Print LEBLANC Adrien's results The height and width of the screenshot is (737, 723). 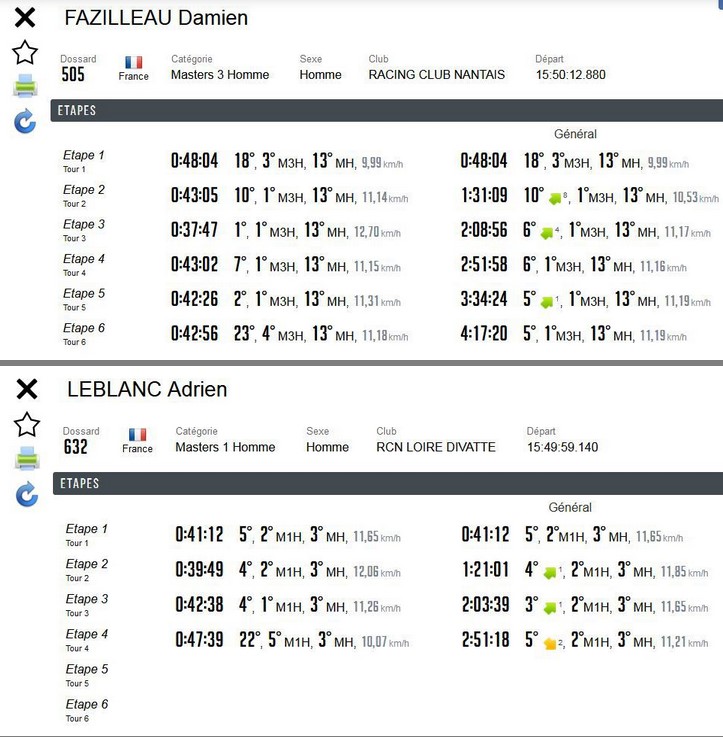tap(27, 459)
